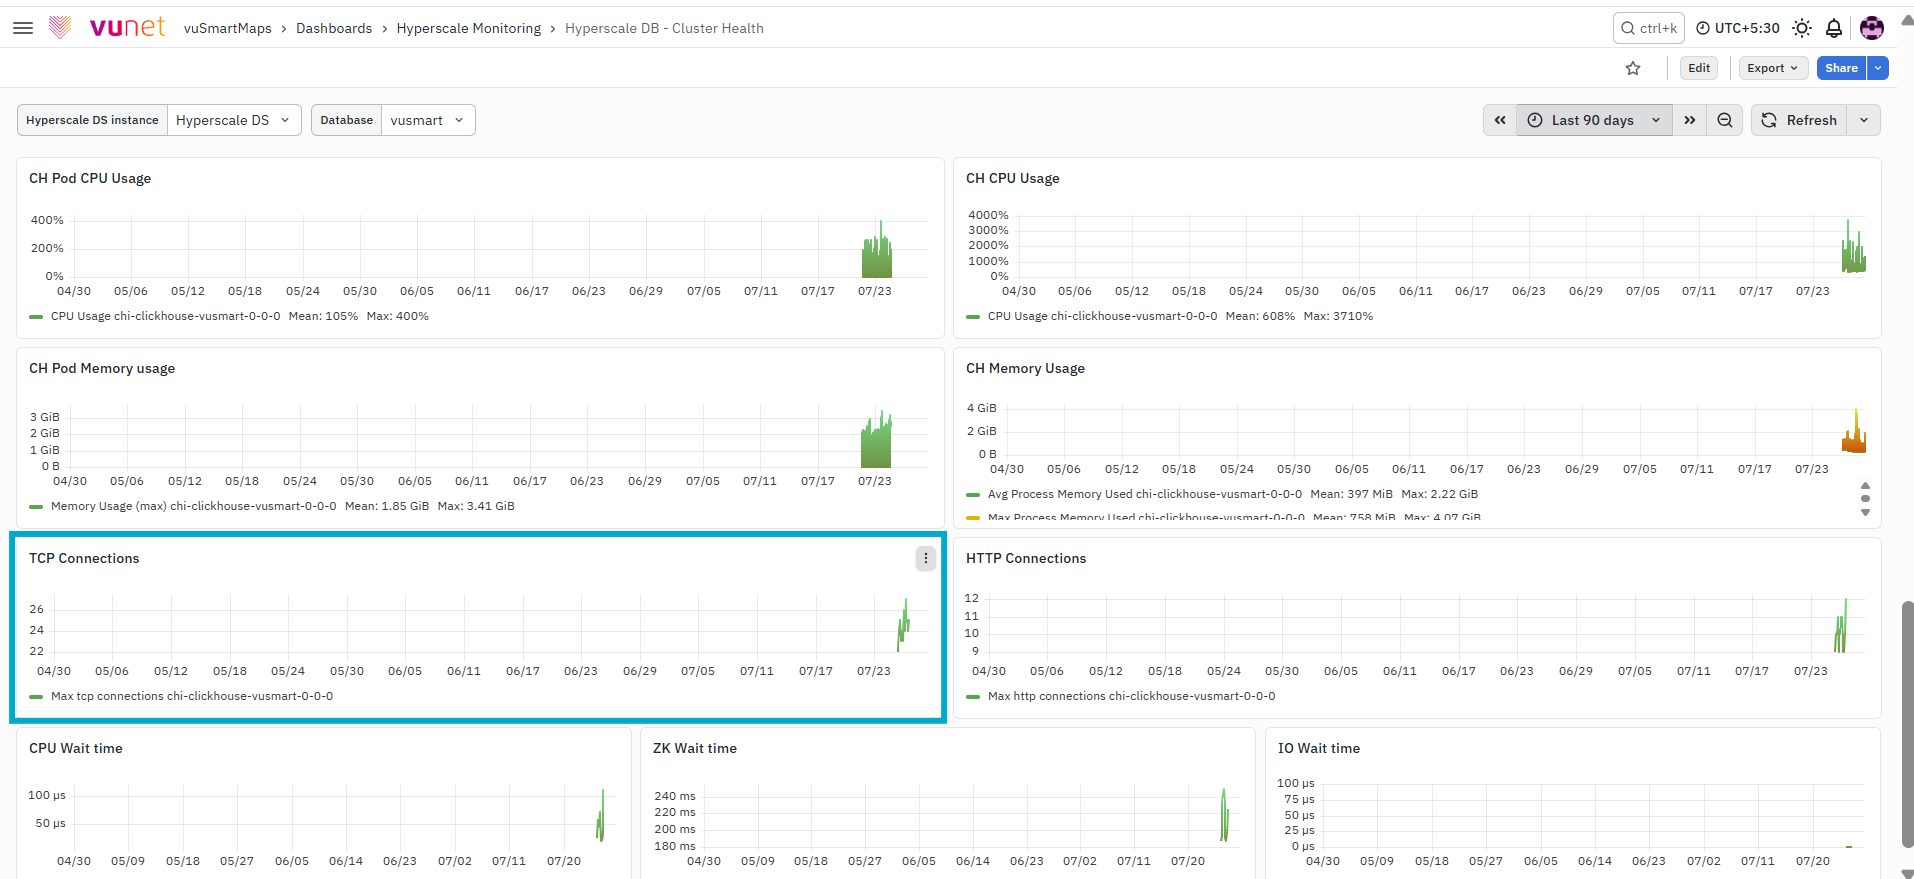1914x879 pixels.
Task: Toggle CPU Usage series in CH Pod CPU legend
Action: click(x=165, y=316)
